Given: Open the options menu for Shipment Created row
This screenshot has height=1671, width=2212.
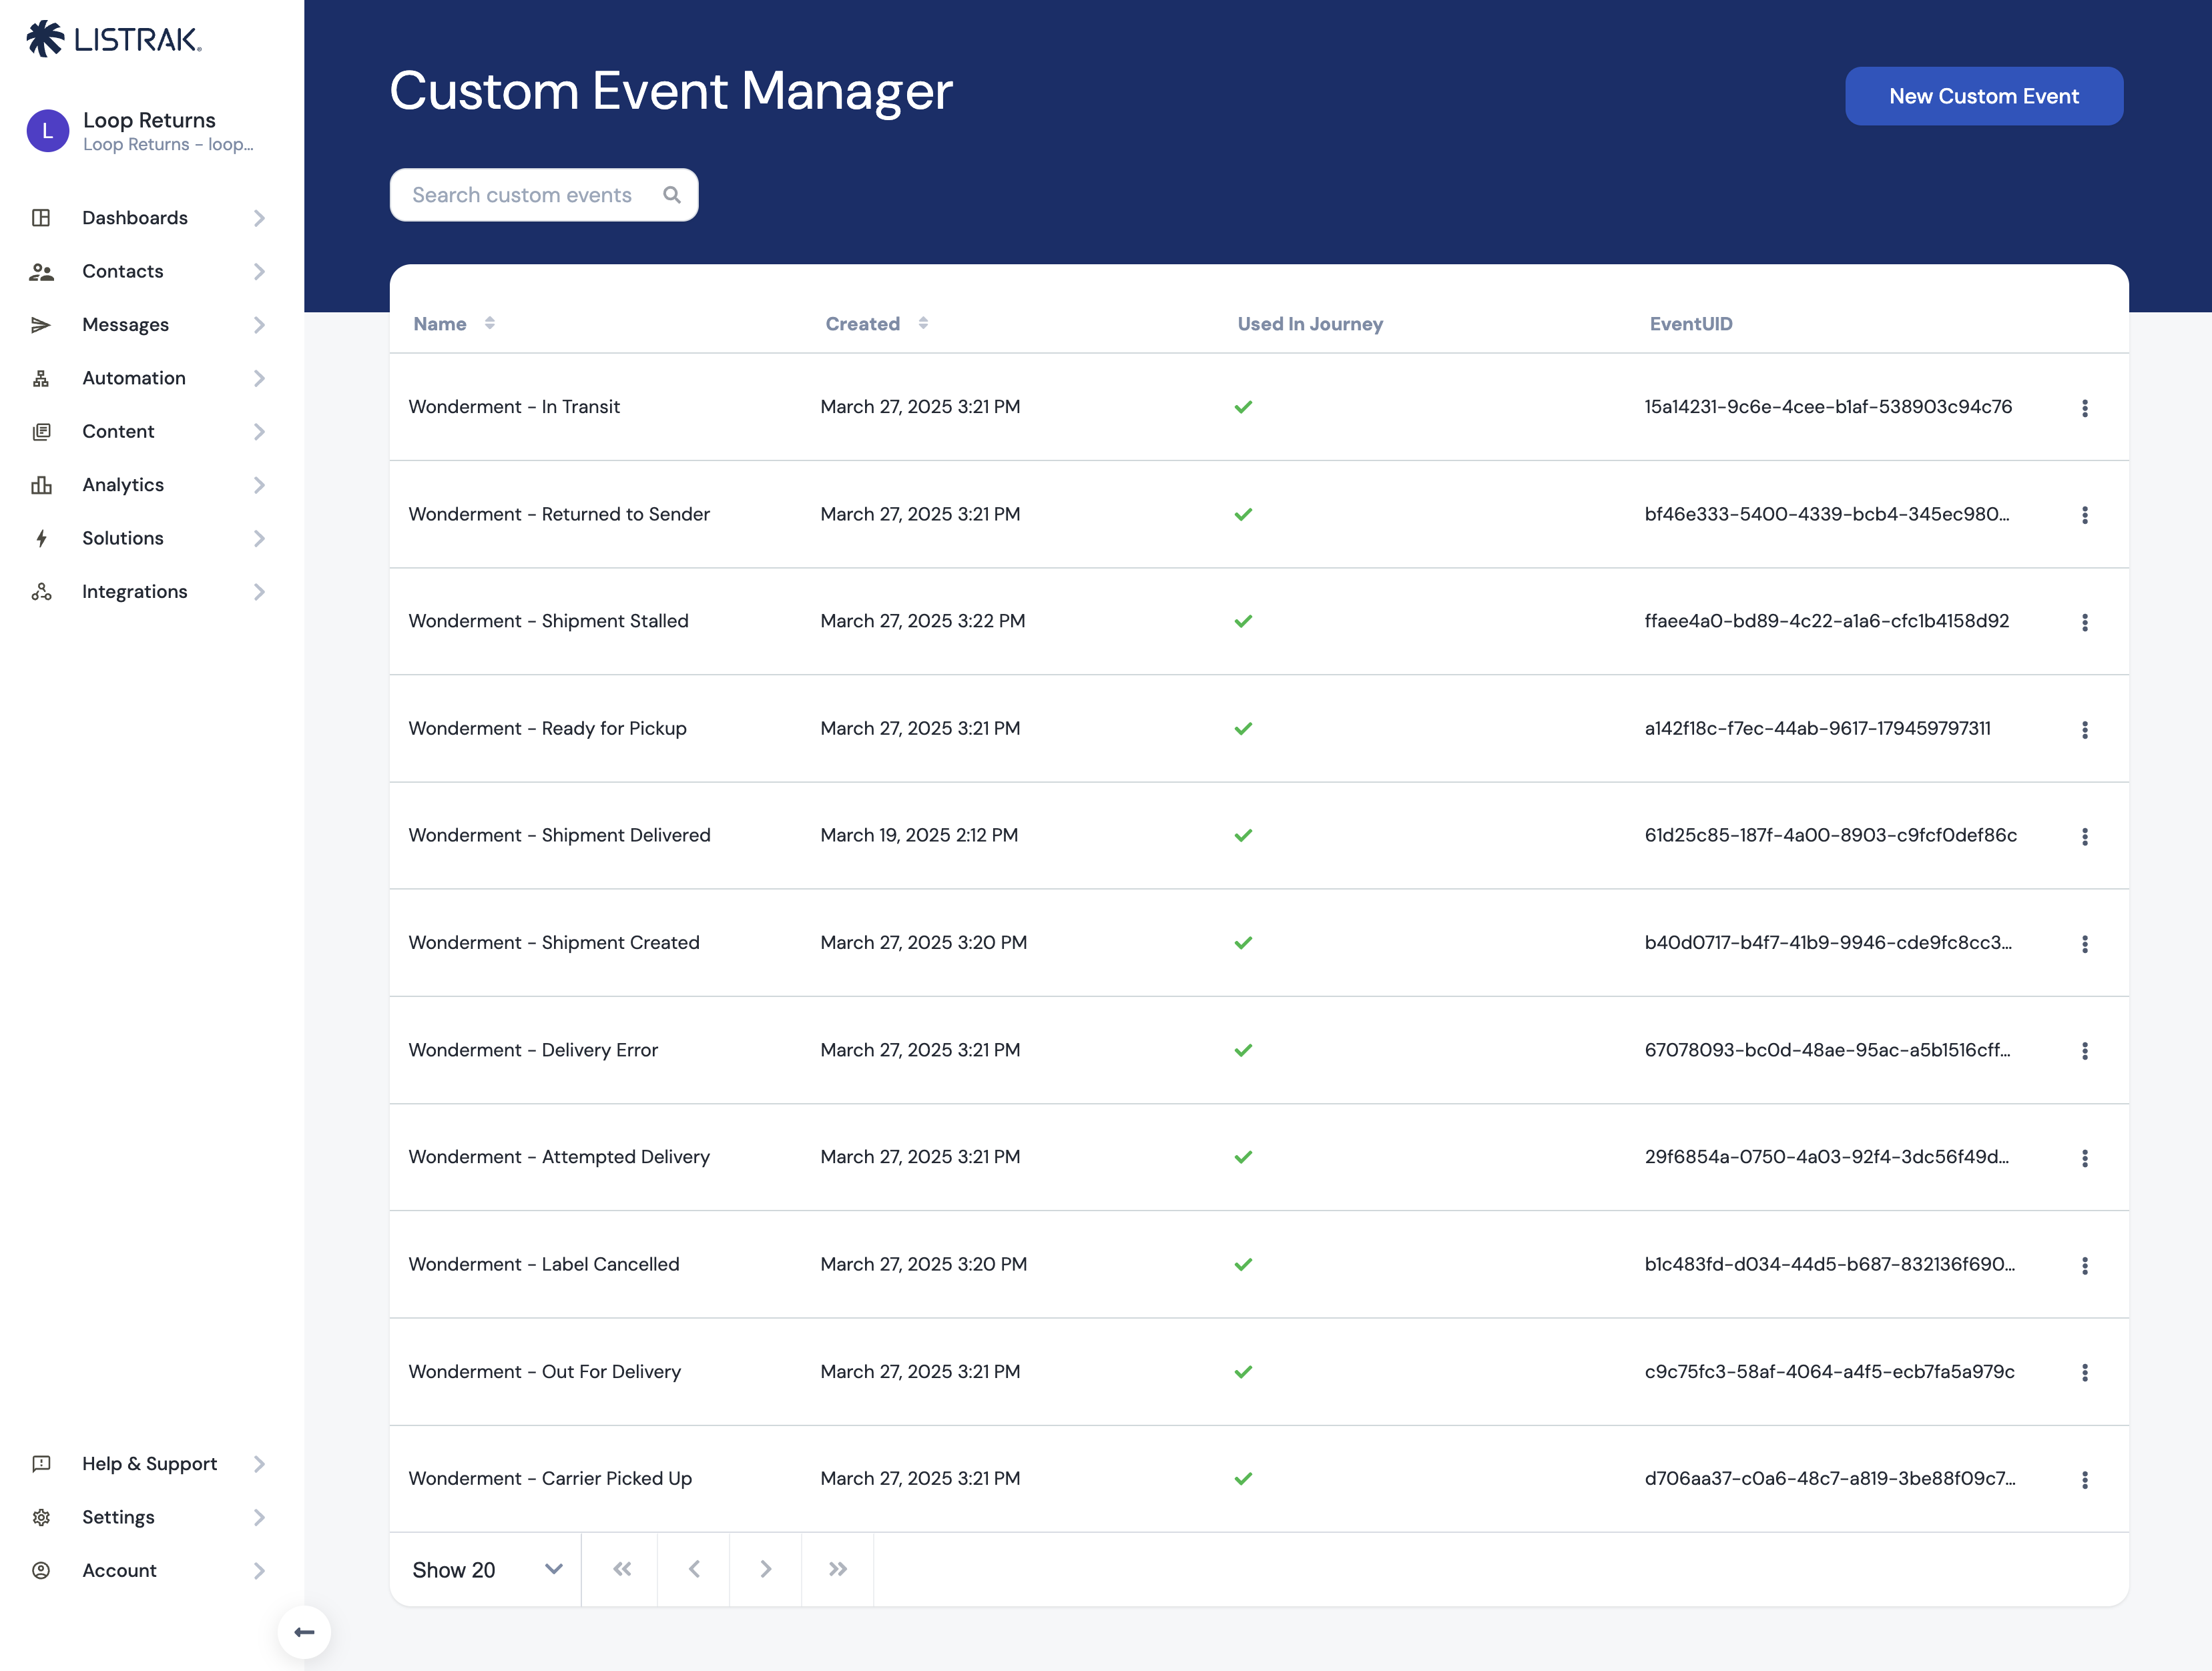Looking at the screenshot, I should pyautogui.click(x=2085, y=944).
